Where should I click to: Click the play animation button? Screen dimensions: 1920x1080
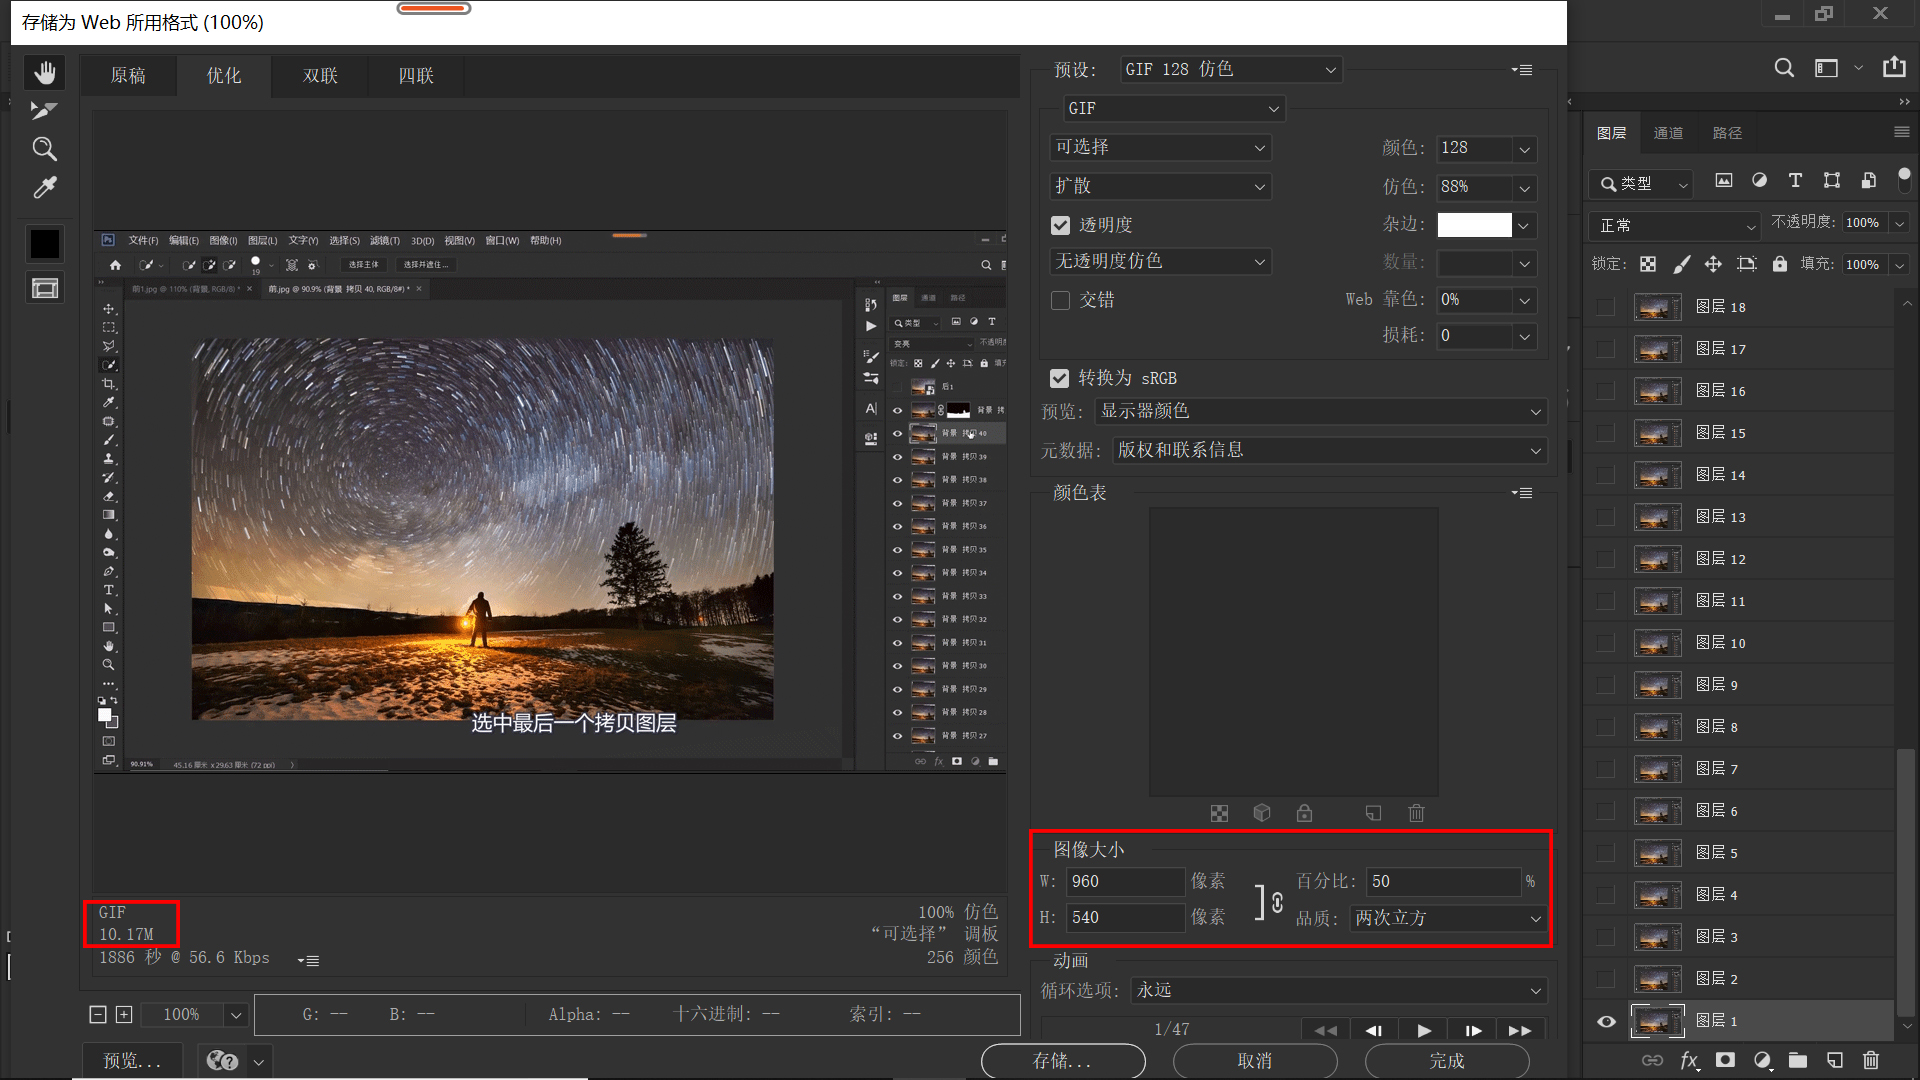click(x=1424, y=1030)
